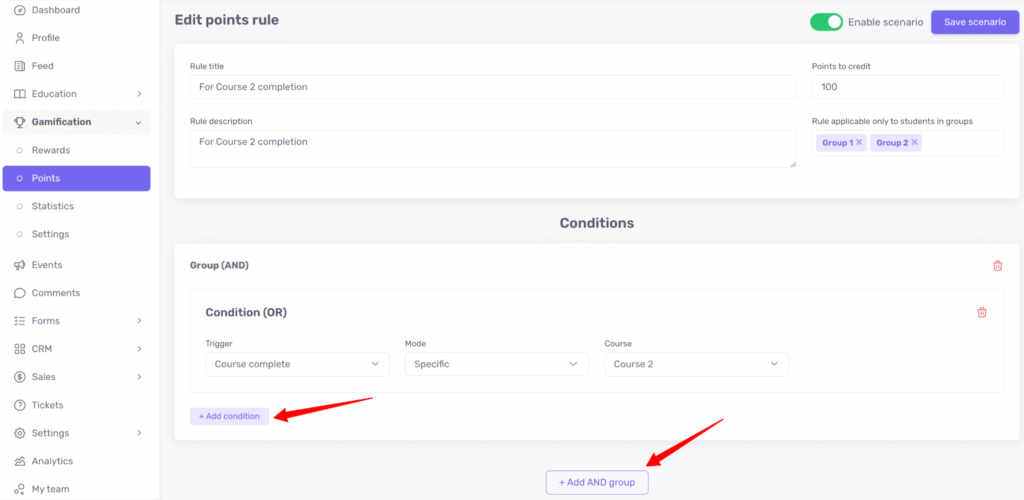1024x500 pixels.
Task: Click the Analytics chart icon
Action: tap(20, 461)
